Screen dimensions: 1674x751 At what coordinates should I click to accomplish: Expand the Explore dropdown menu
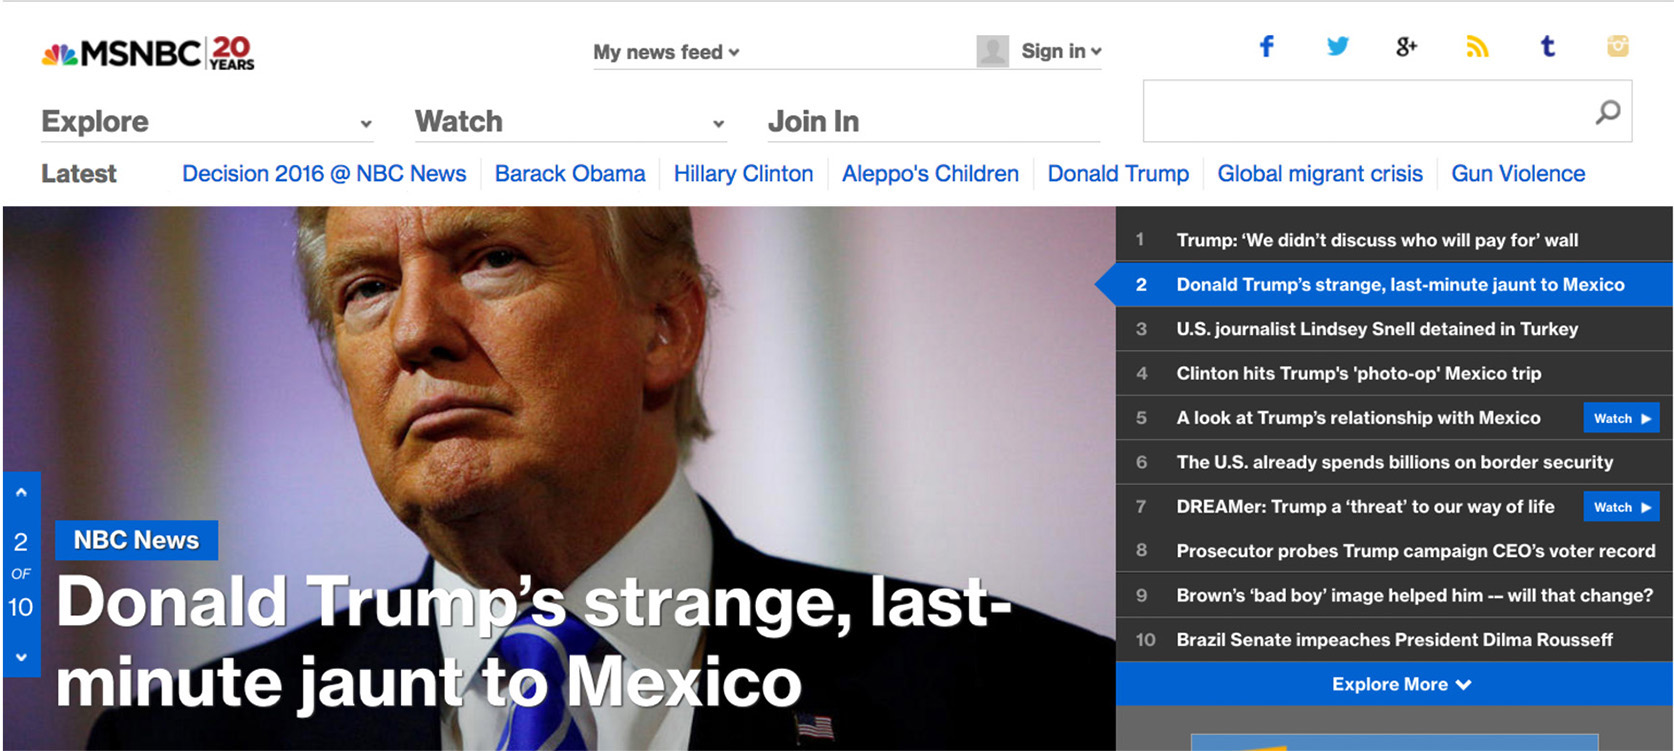coord(207,122)
